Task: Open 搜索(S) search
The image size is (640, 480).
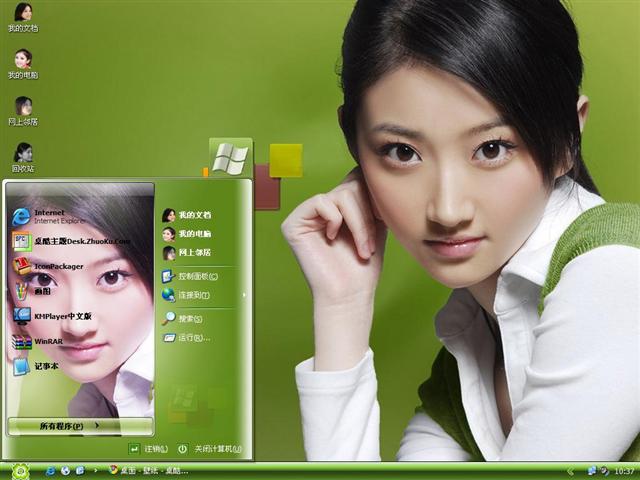Action: coord(182,319)
